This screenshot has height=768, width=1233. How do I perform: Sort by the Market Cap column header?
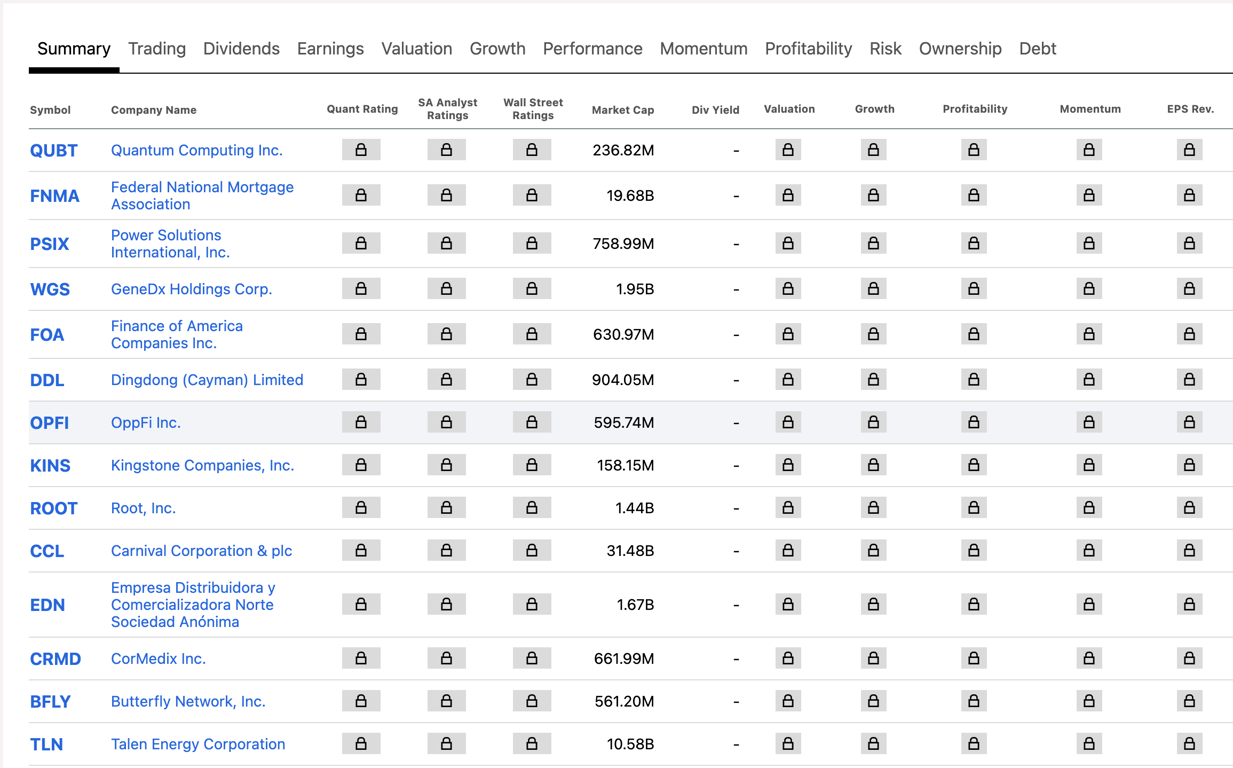[623, 110]
